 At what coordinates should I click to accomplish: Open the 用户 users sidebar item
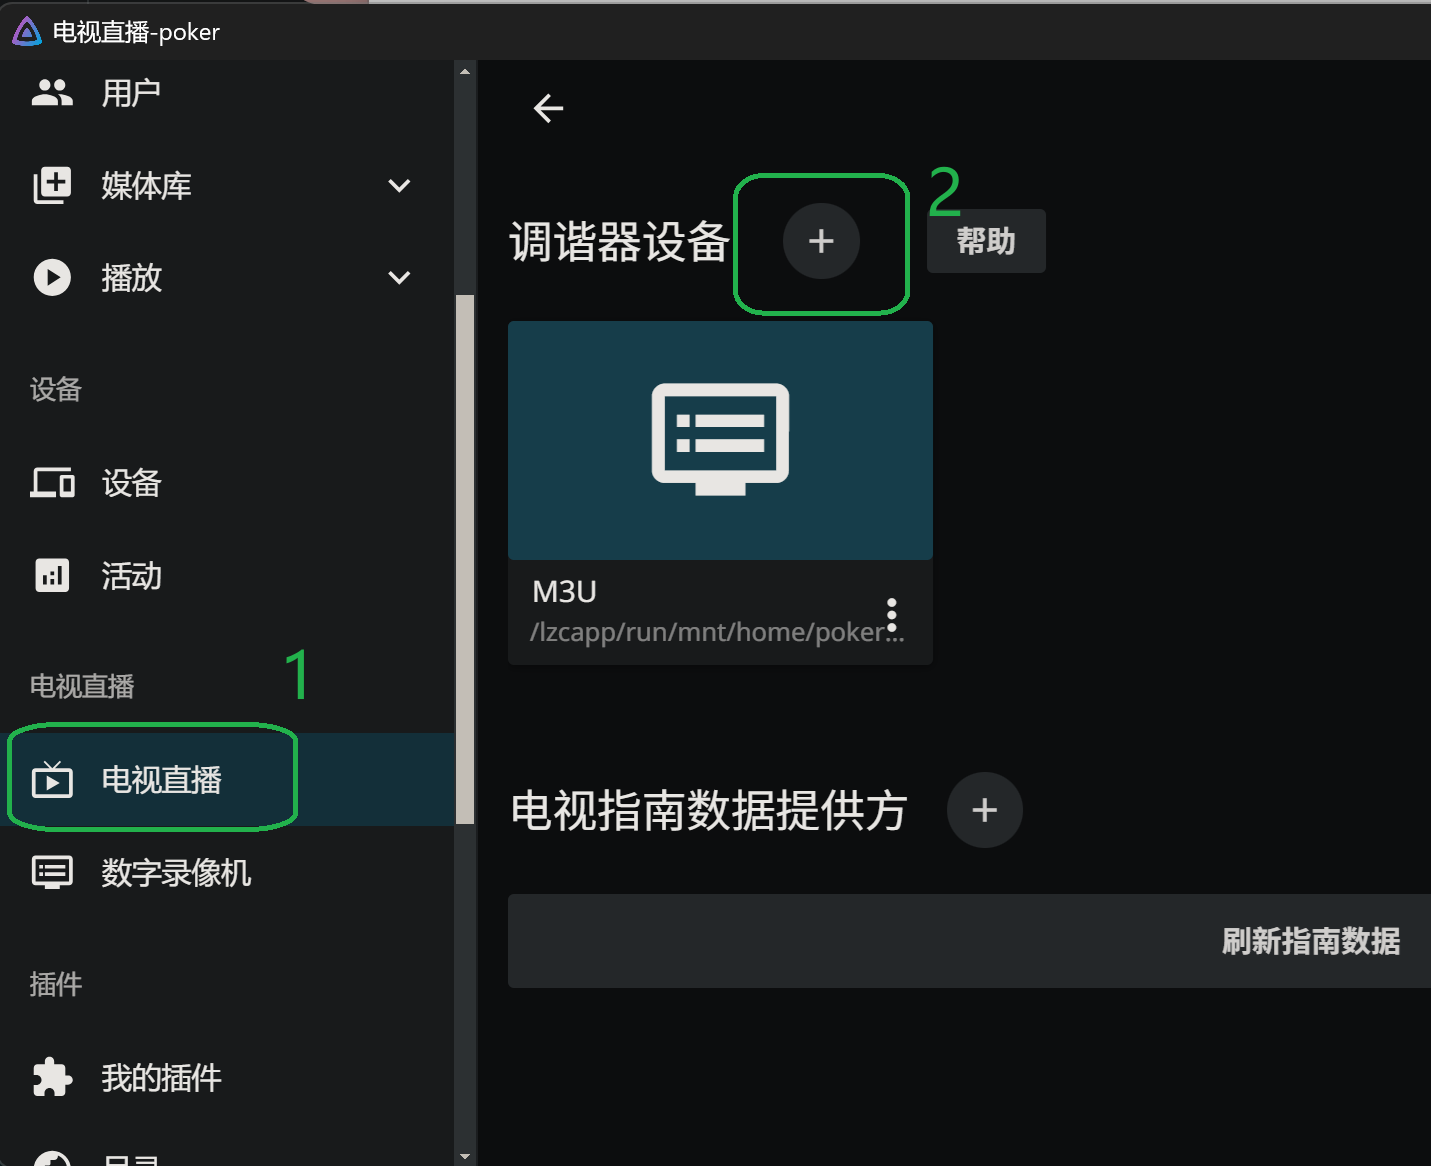point(227,93)
